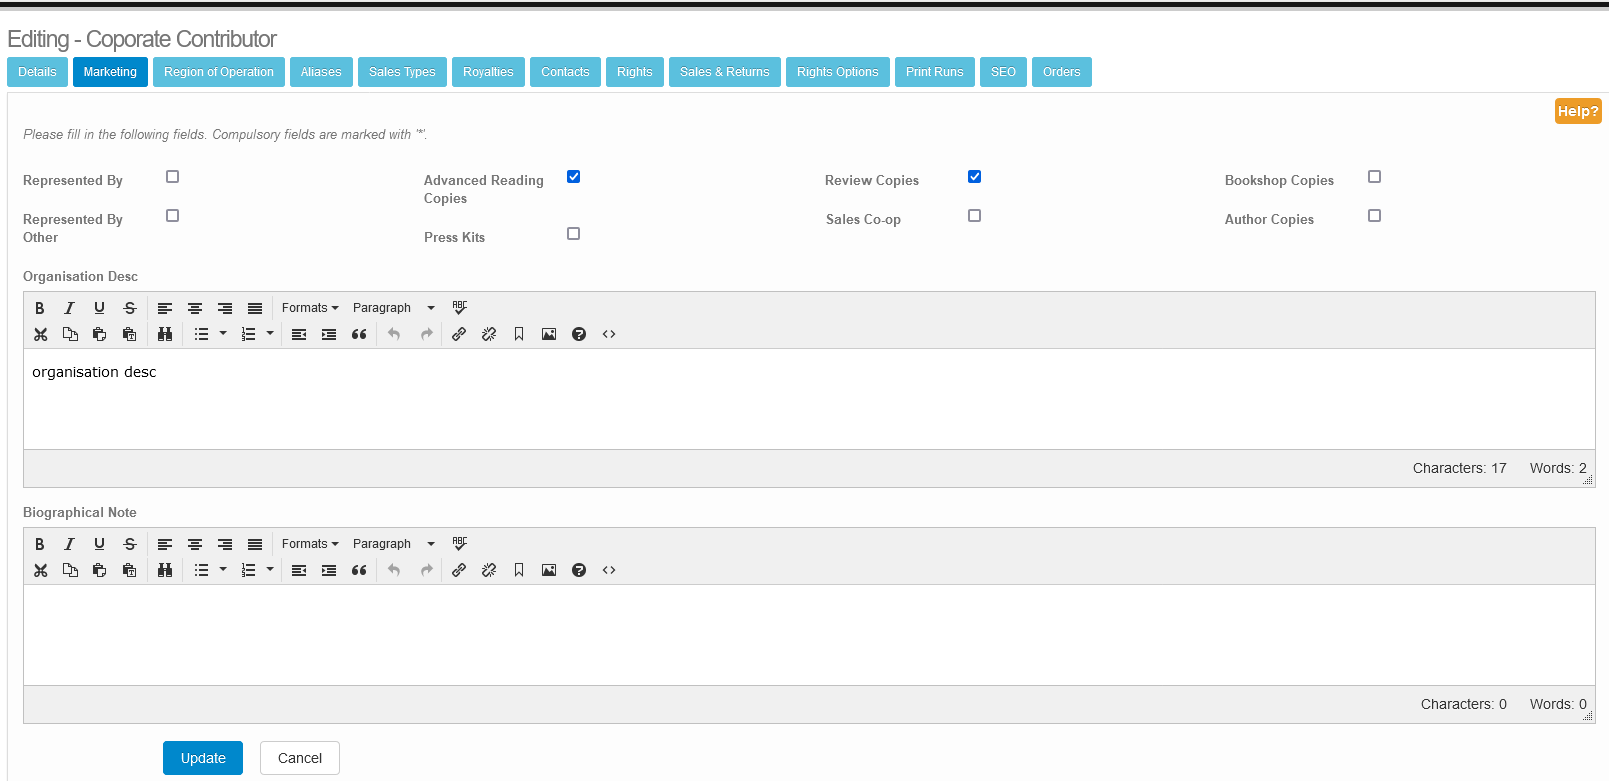Open Formats dropdown in Organisation Desc editor
Image resolution: width=1609 pixels, height=781 pixels.
310,308
